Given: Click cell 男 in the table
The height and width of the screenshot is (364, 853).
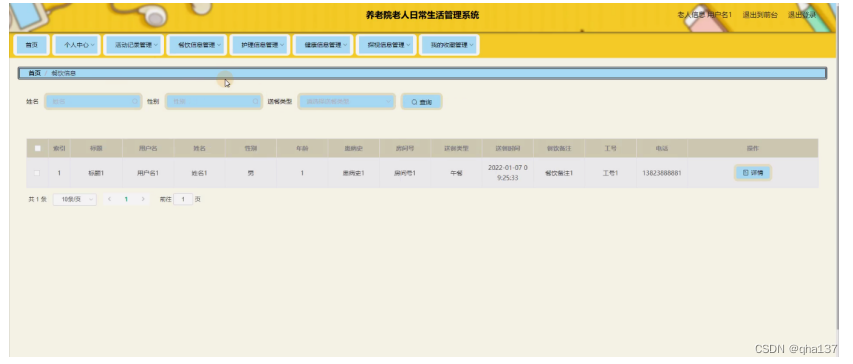Looking at the screenshot, I should (250, 173).
